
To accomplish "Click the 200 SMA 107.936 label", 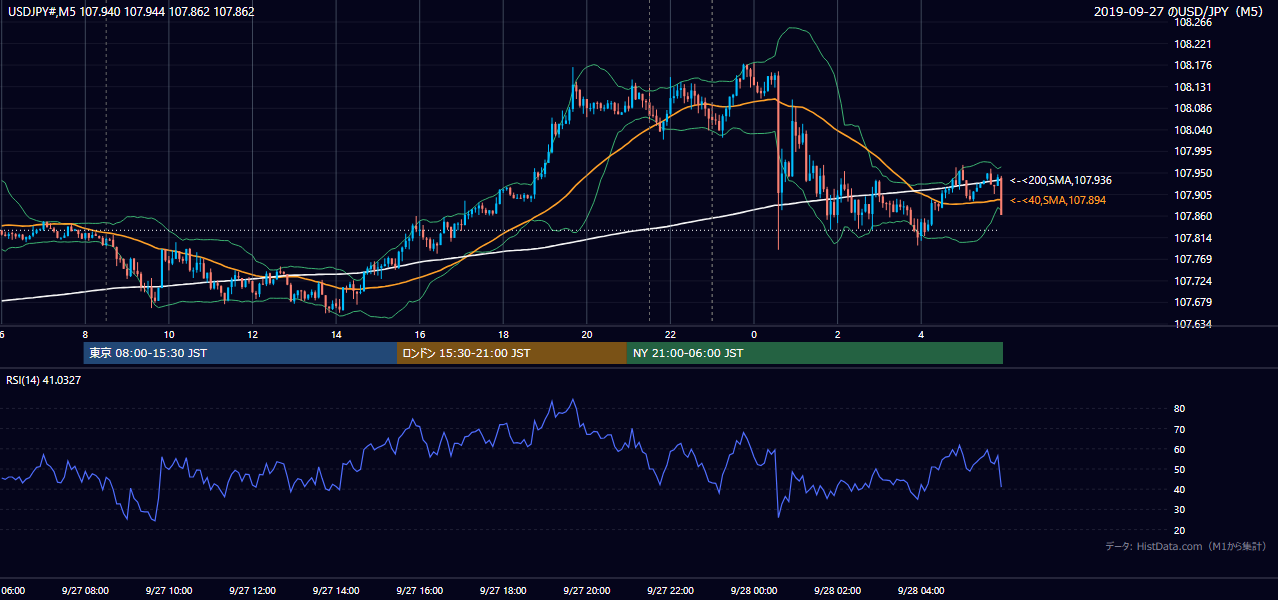I will click(1060, 181).
